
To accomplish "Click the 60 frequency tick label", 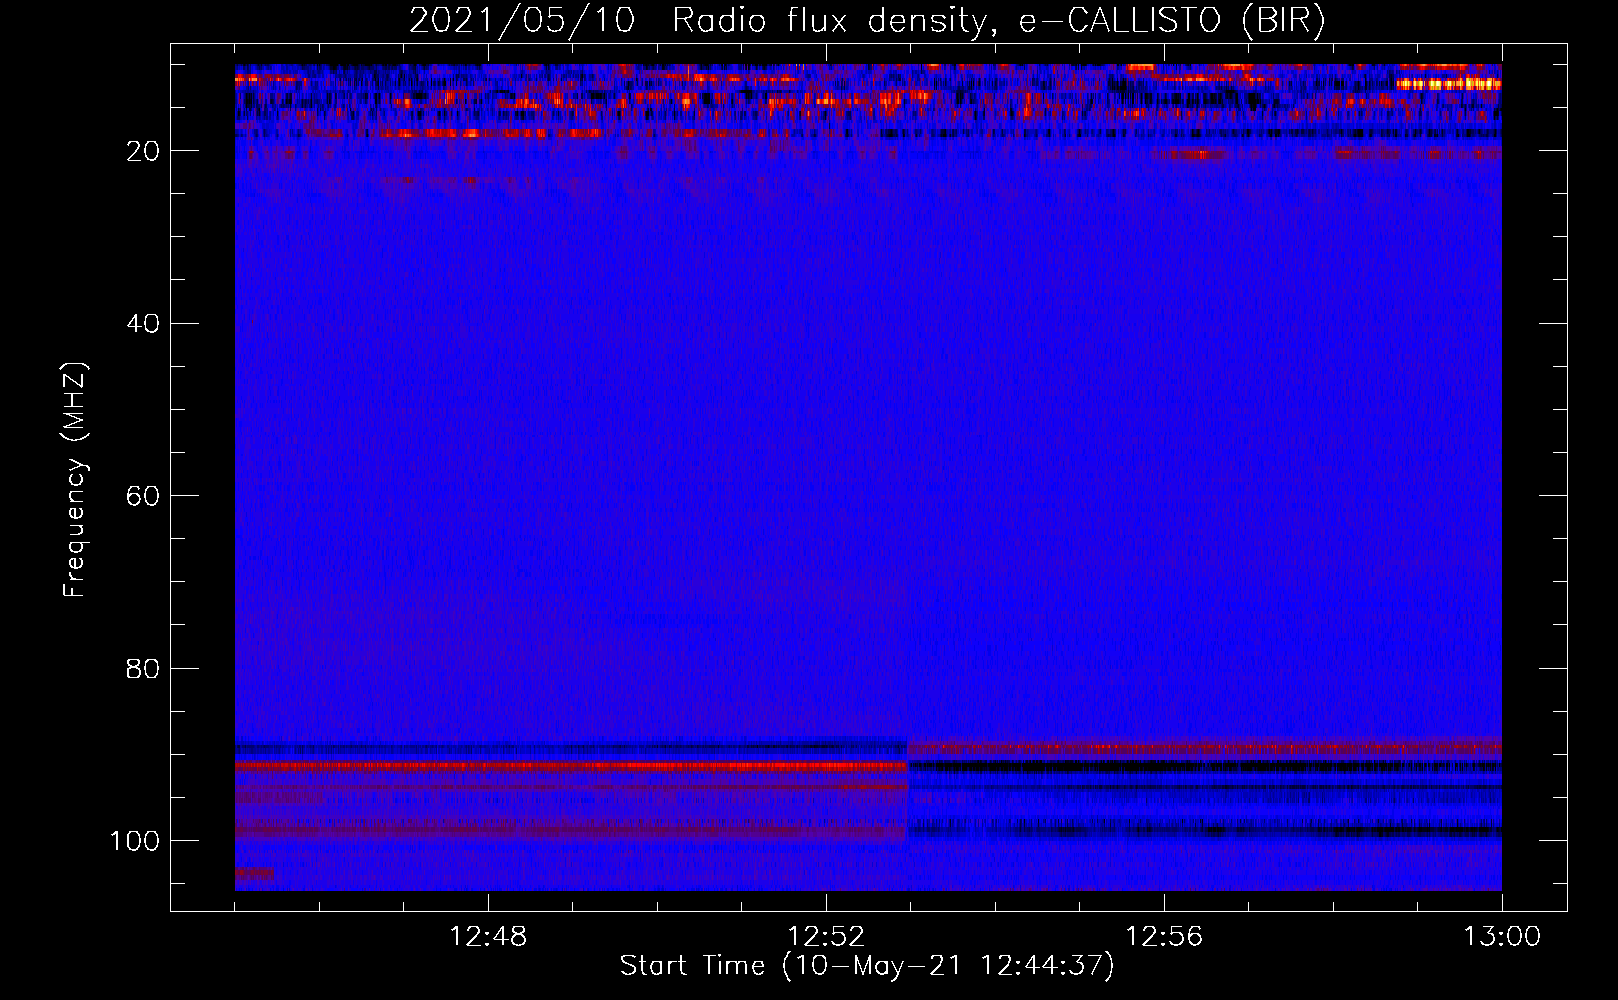I will point(143,496).
